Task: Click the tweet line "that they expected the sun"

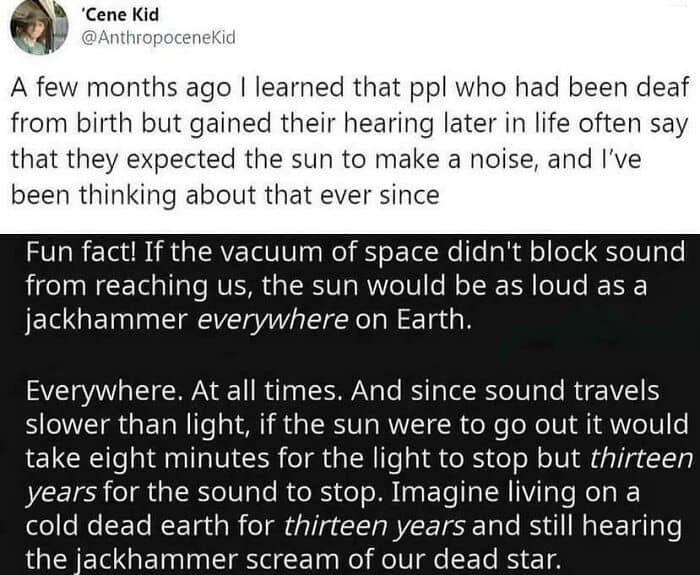Action: (326, 160)
